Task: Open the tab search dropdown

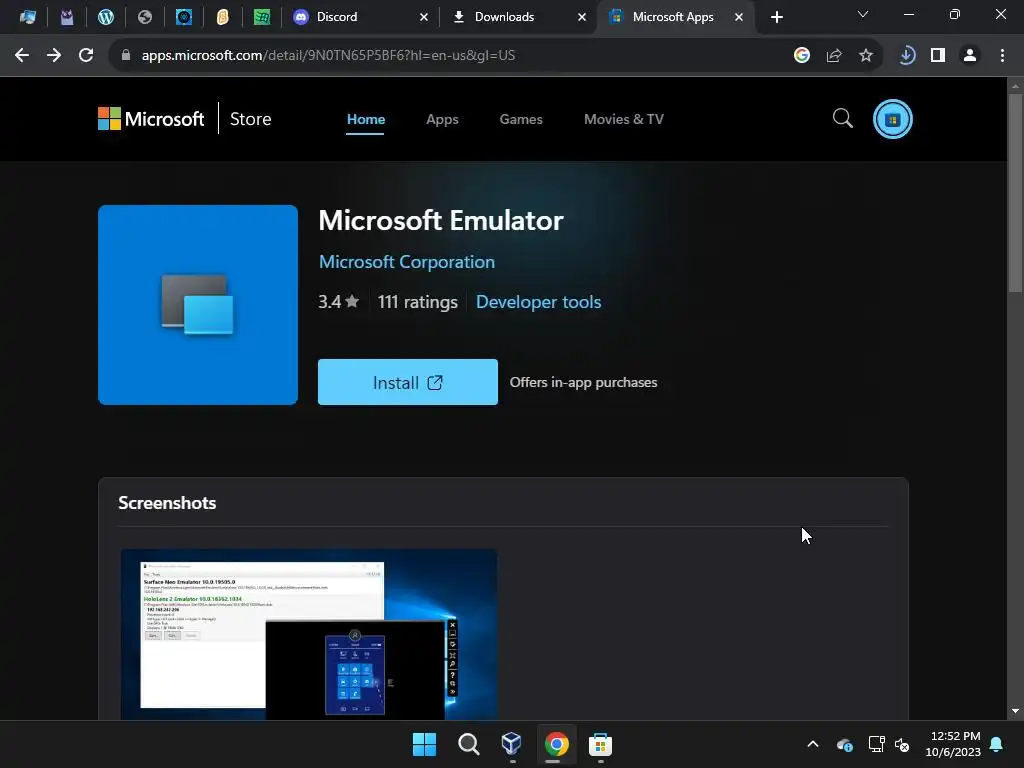Action: [x=863, y=14]
